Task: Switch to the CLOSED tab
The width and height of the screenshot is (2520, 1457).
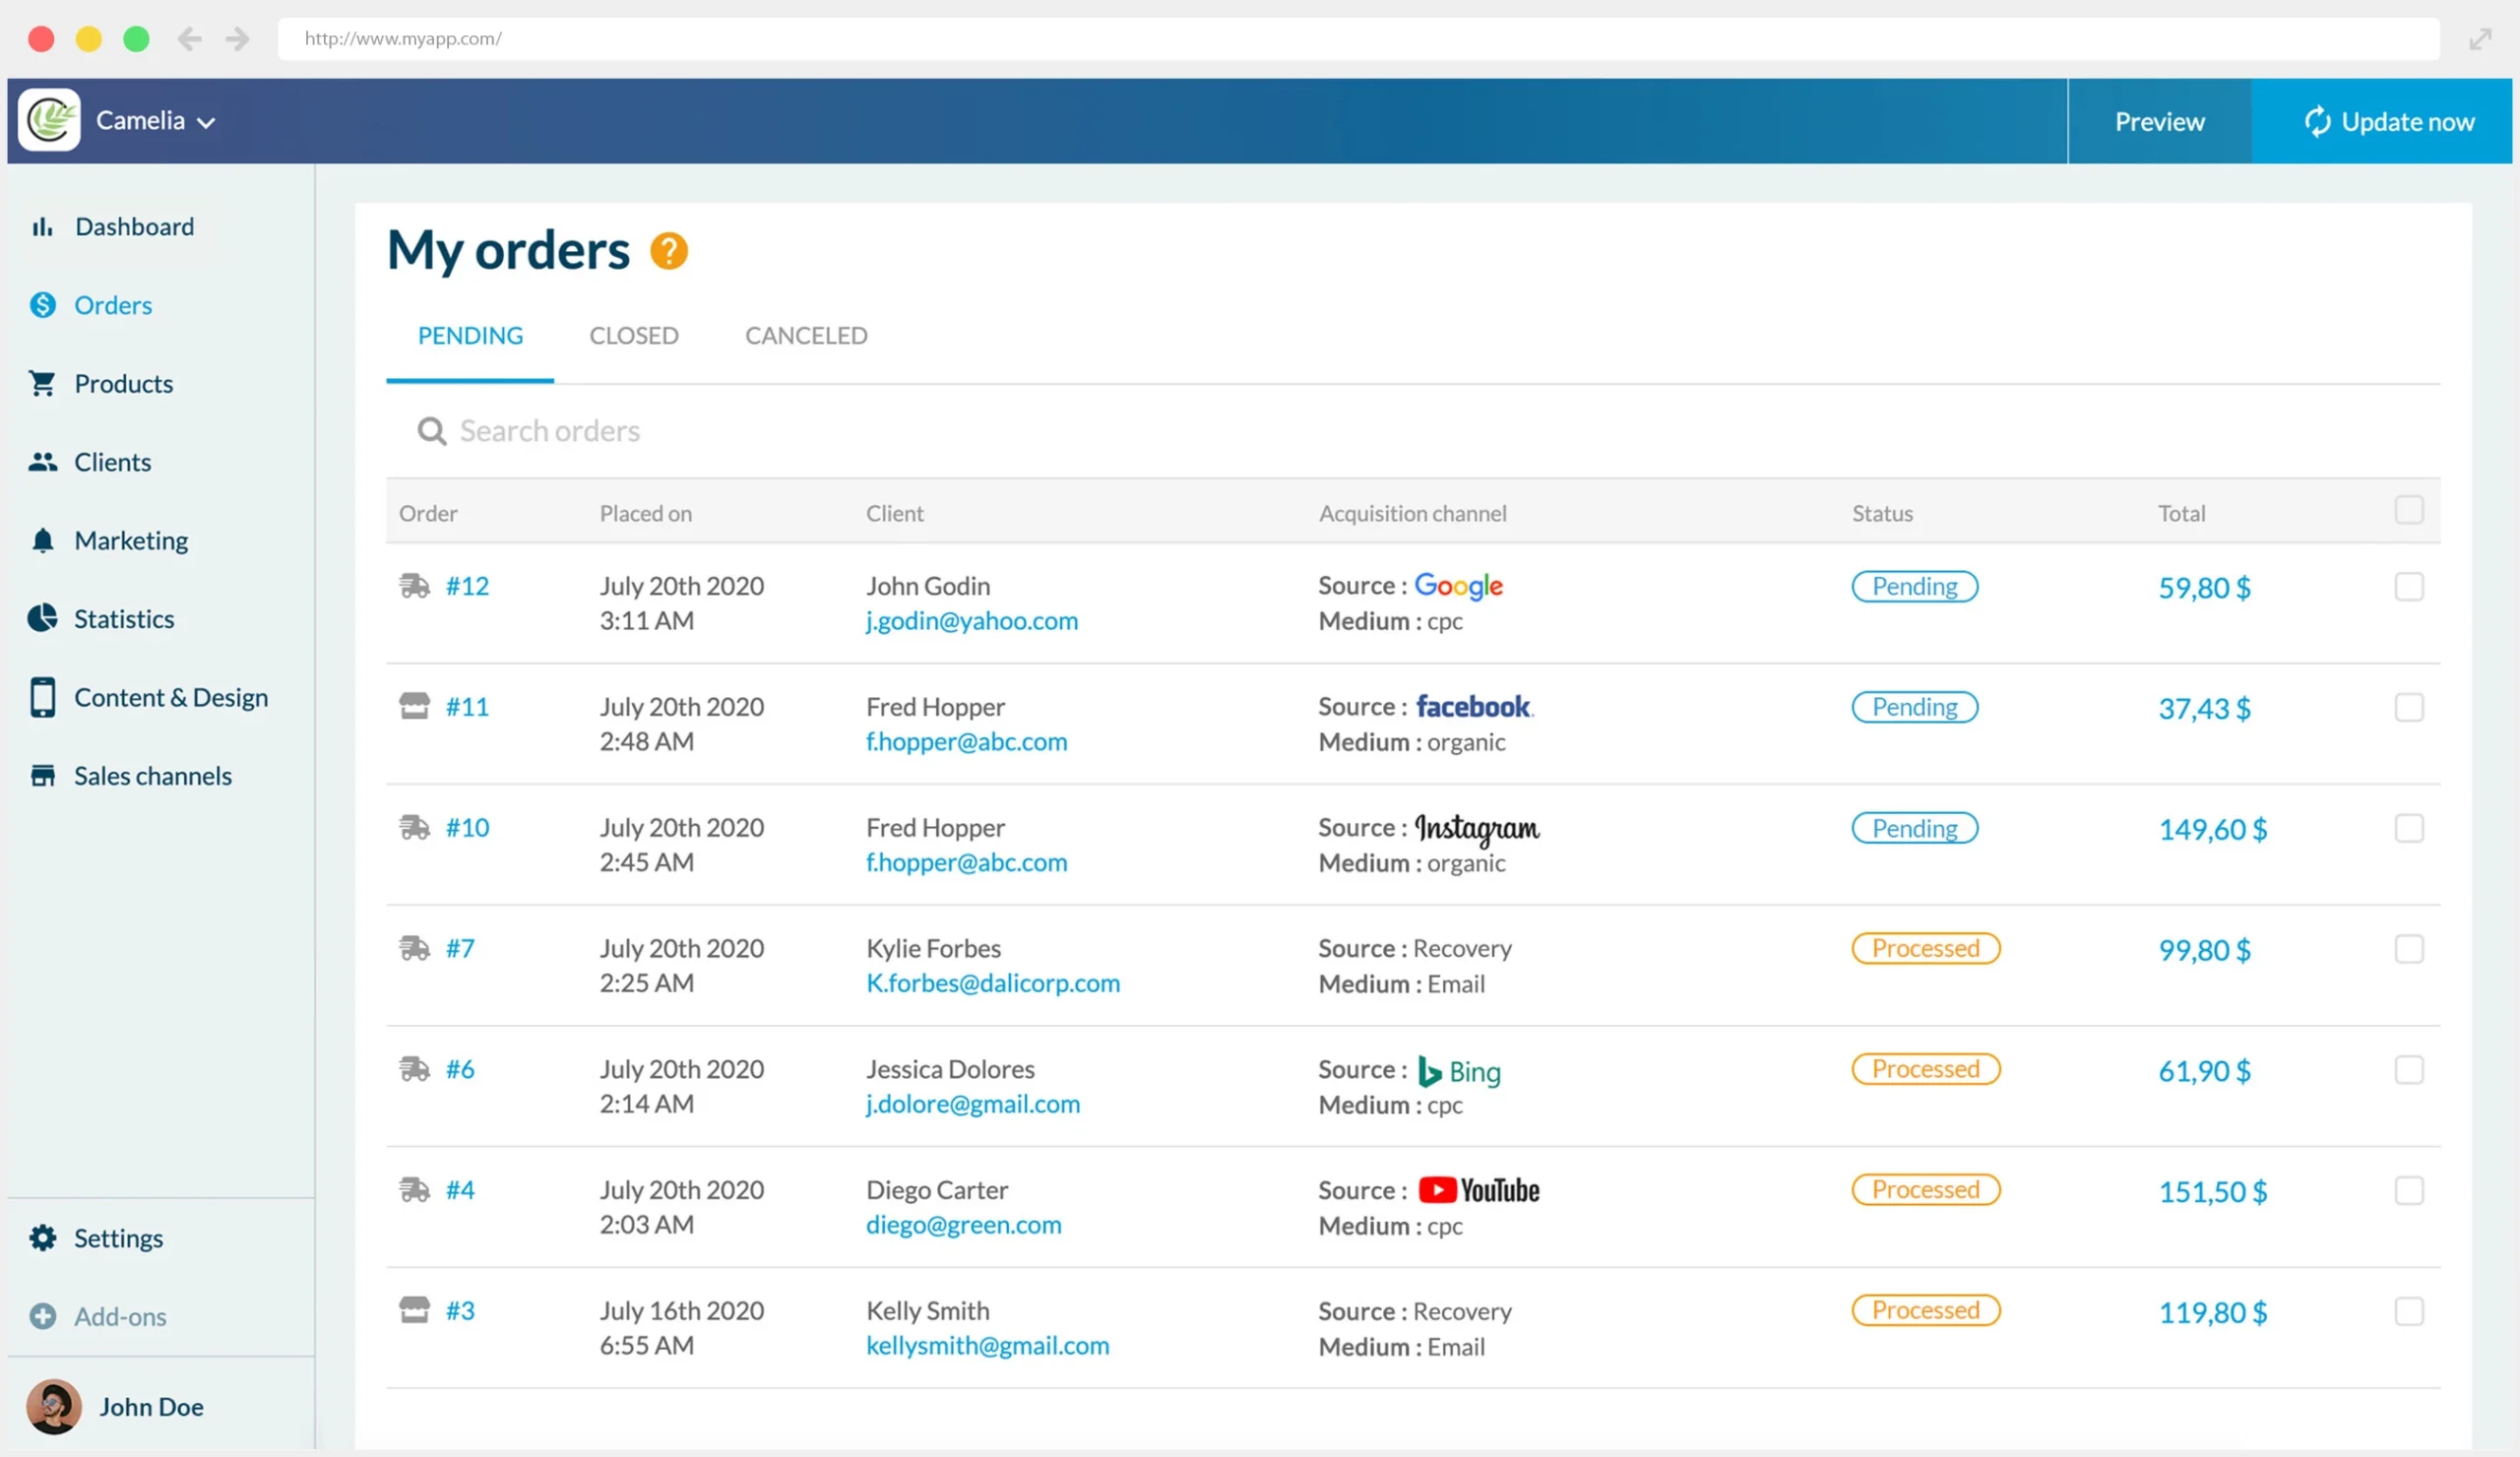Action: (633, 335)
